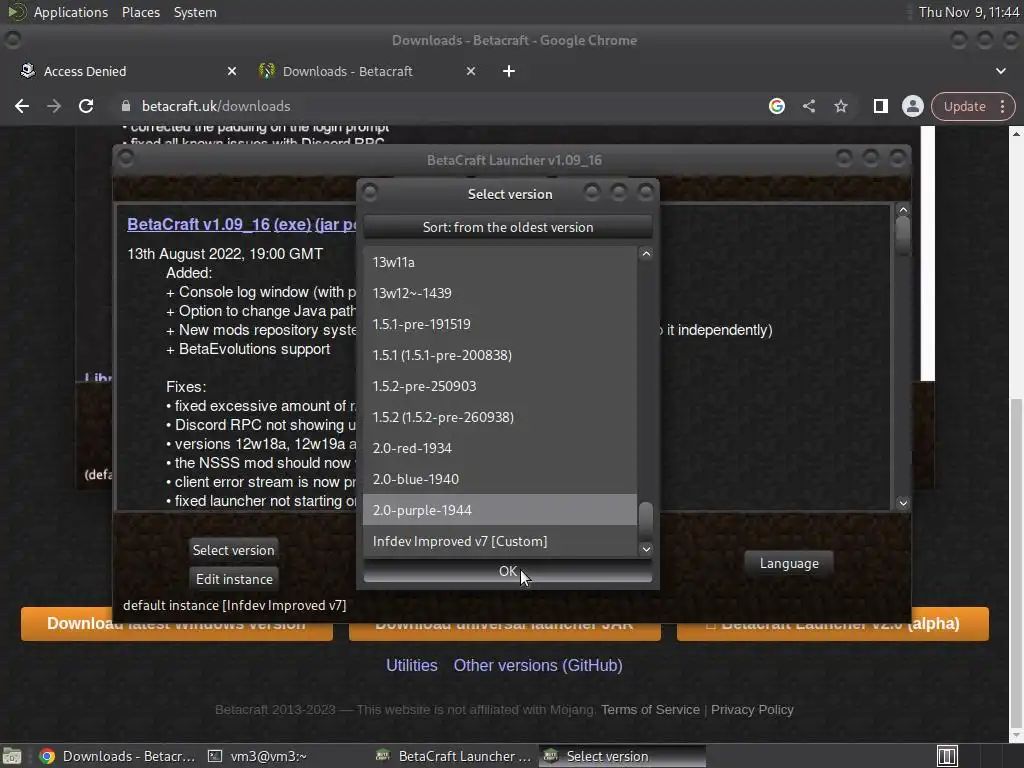Select version 13w12~-1439
The width and height of the screenshot is (1024, 768).
(500, 293)
